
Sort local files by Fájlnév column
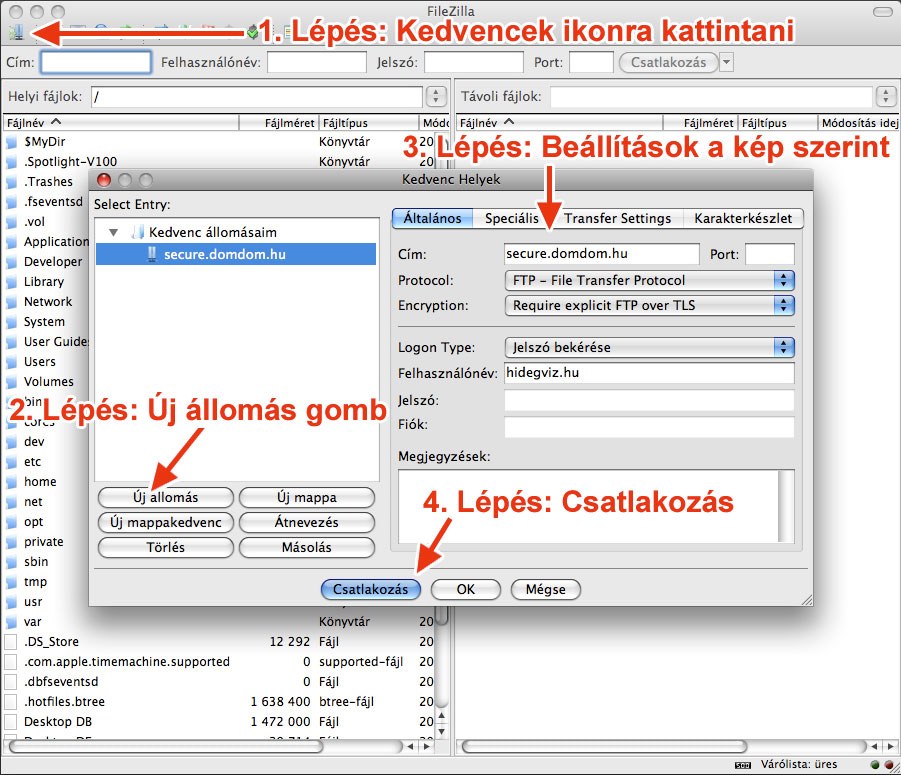121,123
